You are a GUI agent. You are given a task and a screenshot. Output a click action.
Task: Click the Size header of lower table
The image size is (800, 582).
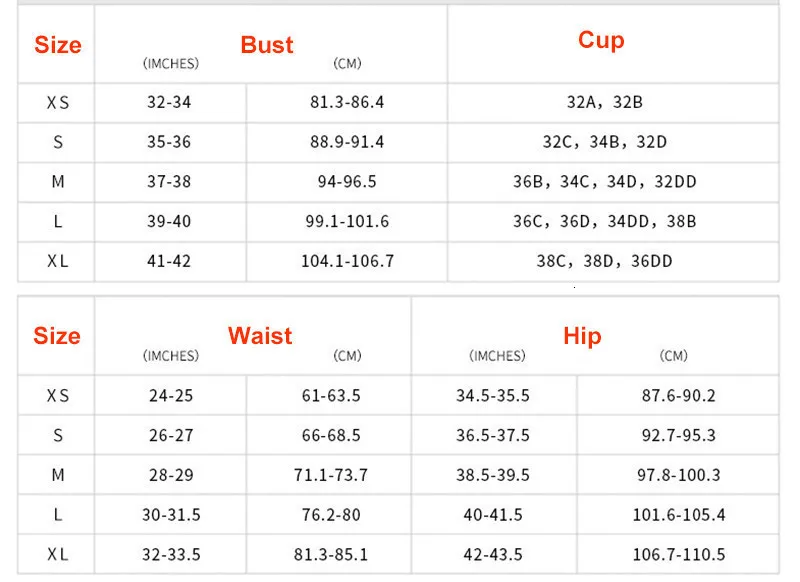(x=57, y=336)
